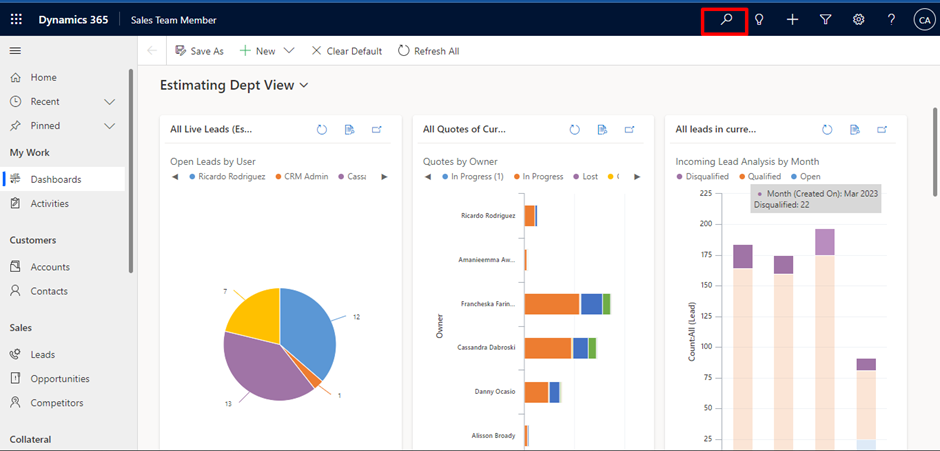View records of All Live Leads chart

350,129
